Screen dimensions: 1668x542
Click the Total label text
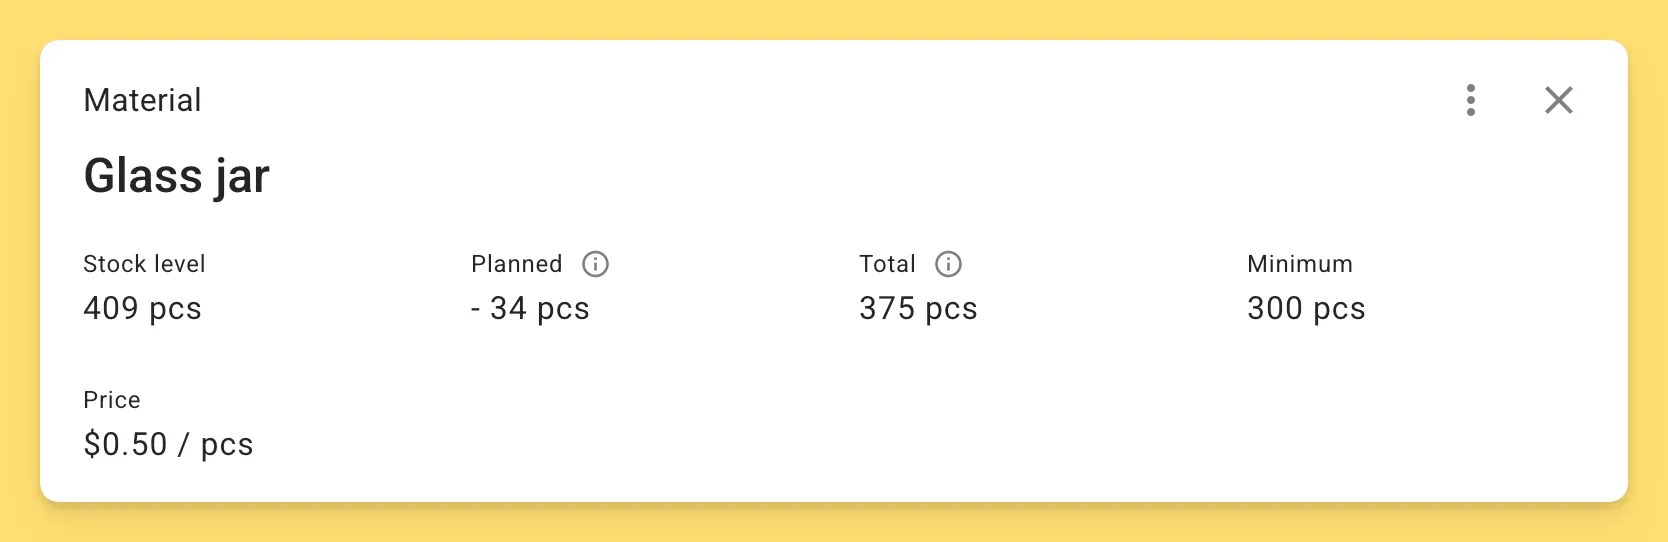click(x=887, y=264)
